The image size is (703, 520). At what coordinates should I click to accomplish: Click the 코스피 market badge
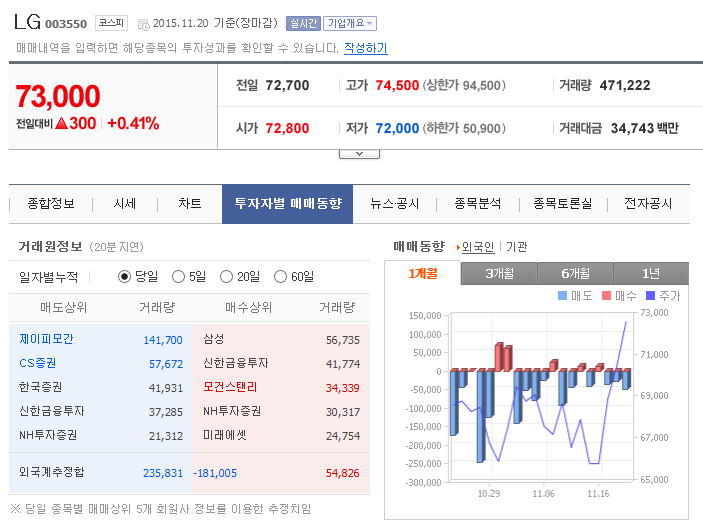(111, 23)
